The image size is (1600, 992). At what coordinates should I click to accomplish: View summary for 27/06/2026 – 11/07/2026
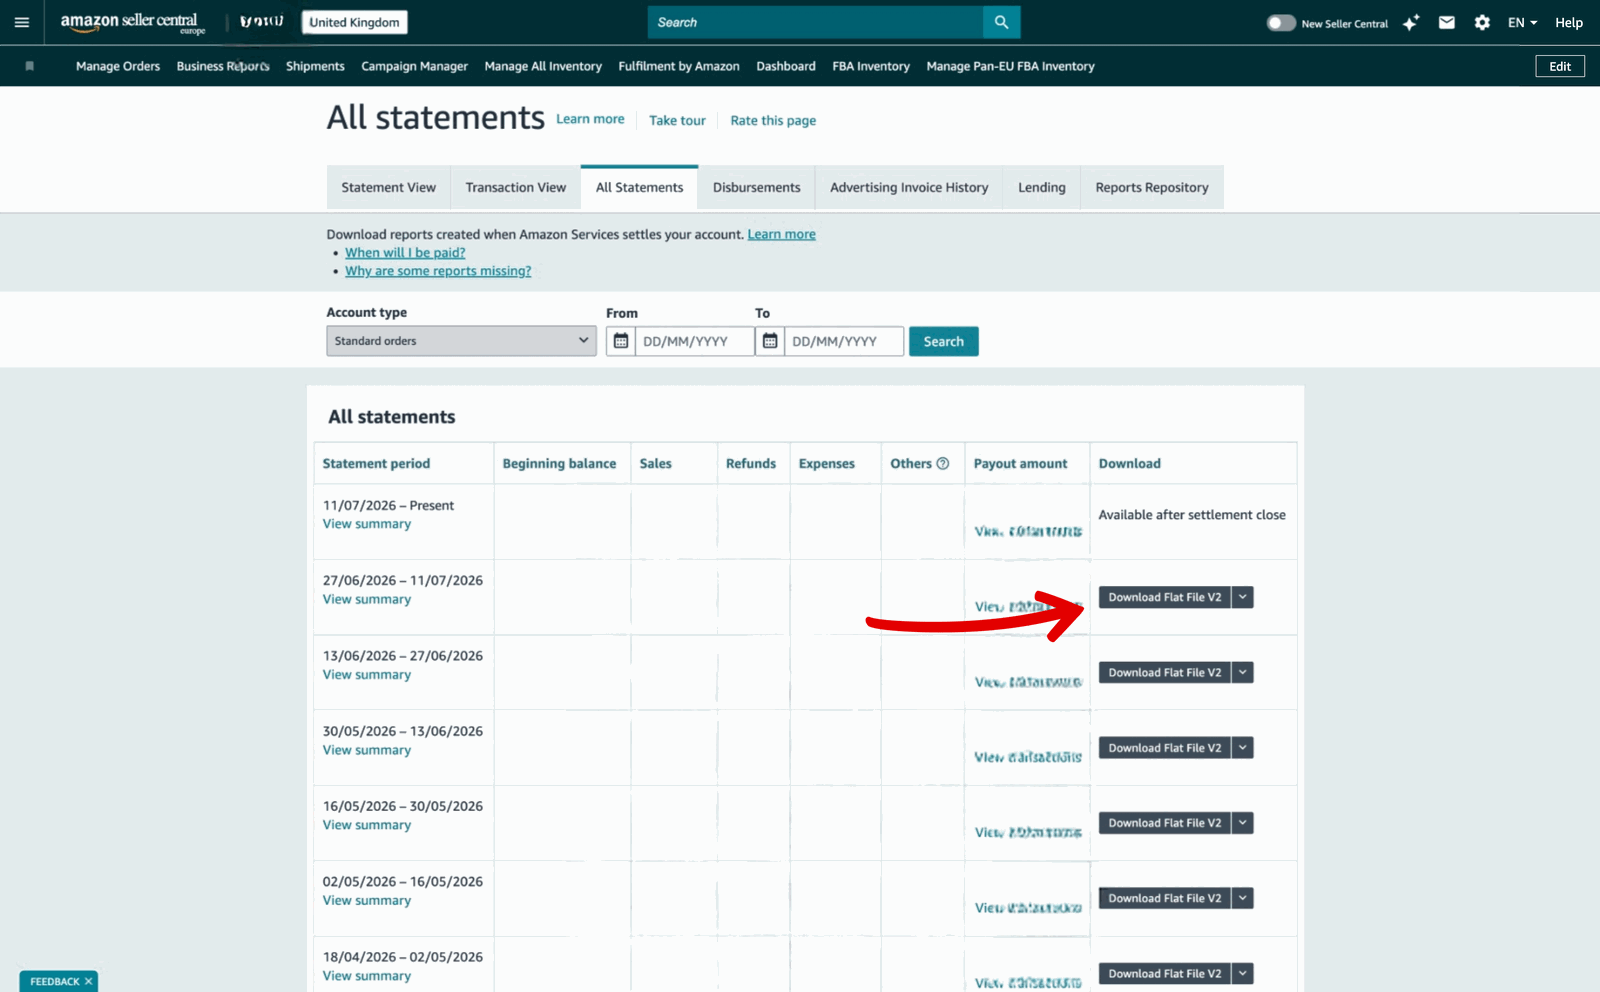coord(366,599)
